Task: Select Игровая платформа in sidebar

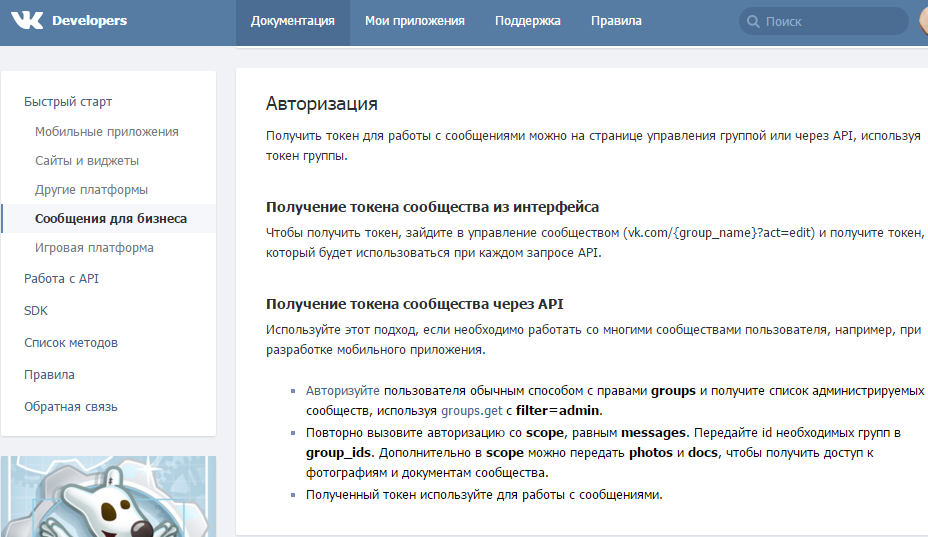Action: point(94,248)
